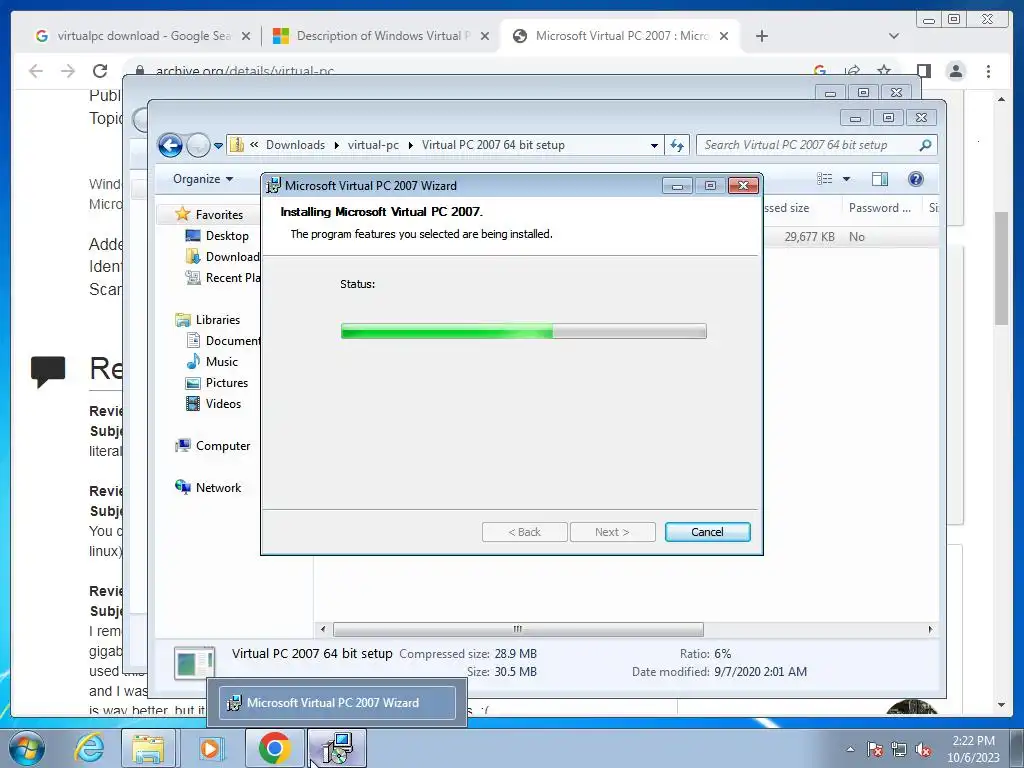1024x768 pixels.
Task: Click the muted volume tray icon
Action: click(923, 750)
